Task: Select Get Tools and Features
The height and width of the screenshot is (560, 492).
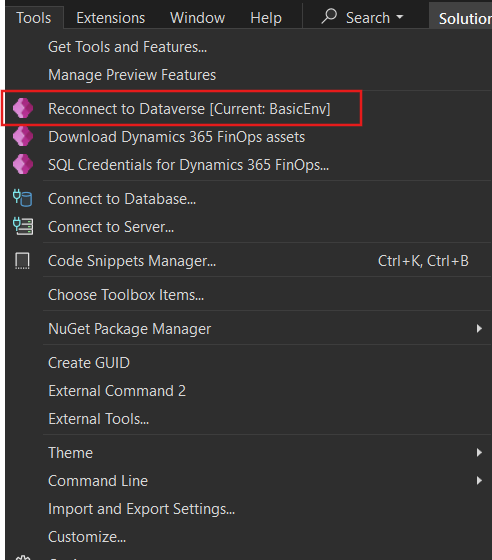Action: (127, 47)
